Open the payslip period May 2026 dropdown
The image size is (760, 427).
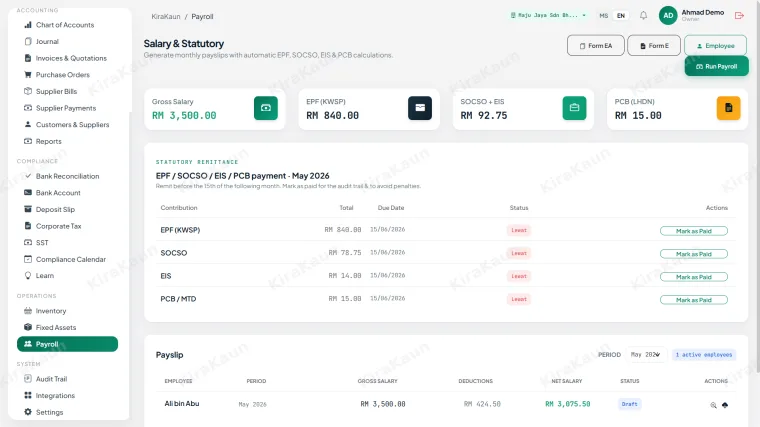(646, 355)
